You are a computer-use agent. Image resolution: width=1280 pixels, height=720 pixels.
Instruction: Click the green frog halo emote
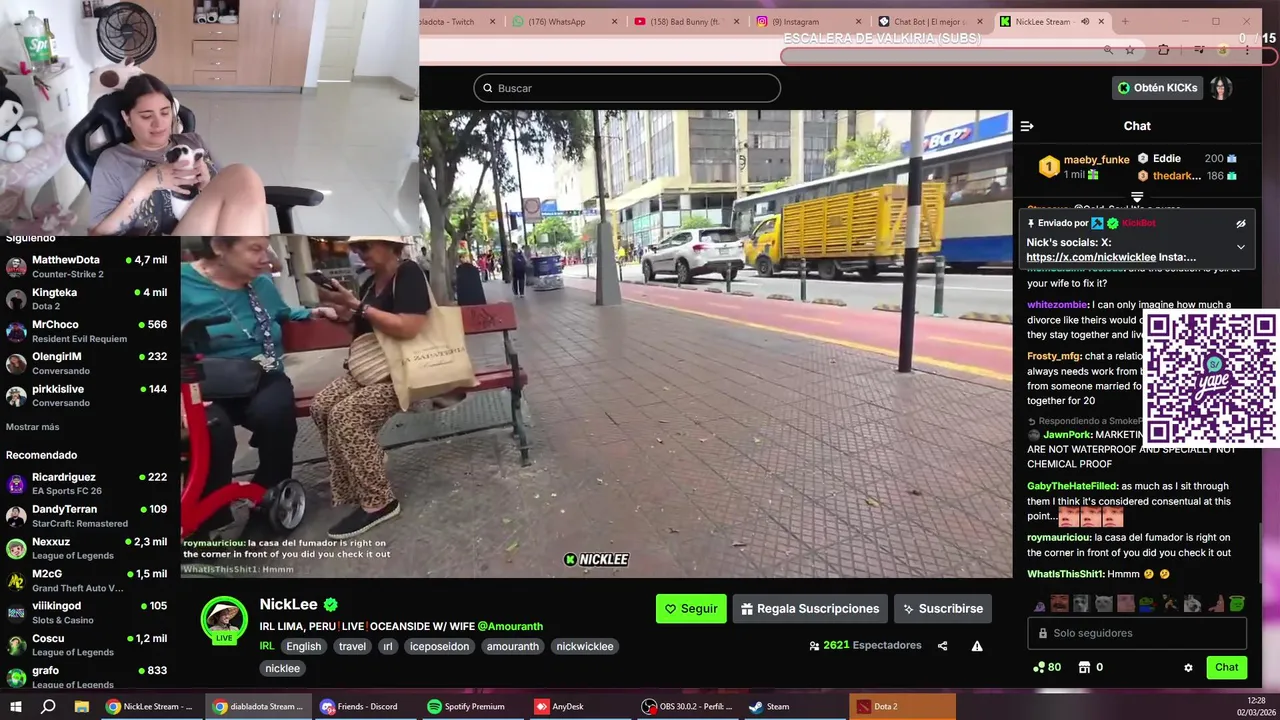(x=1237, y=603)
